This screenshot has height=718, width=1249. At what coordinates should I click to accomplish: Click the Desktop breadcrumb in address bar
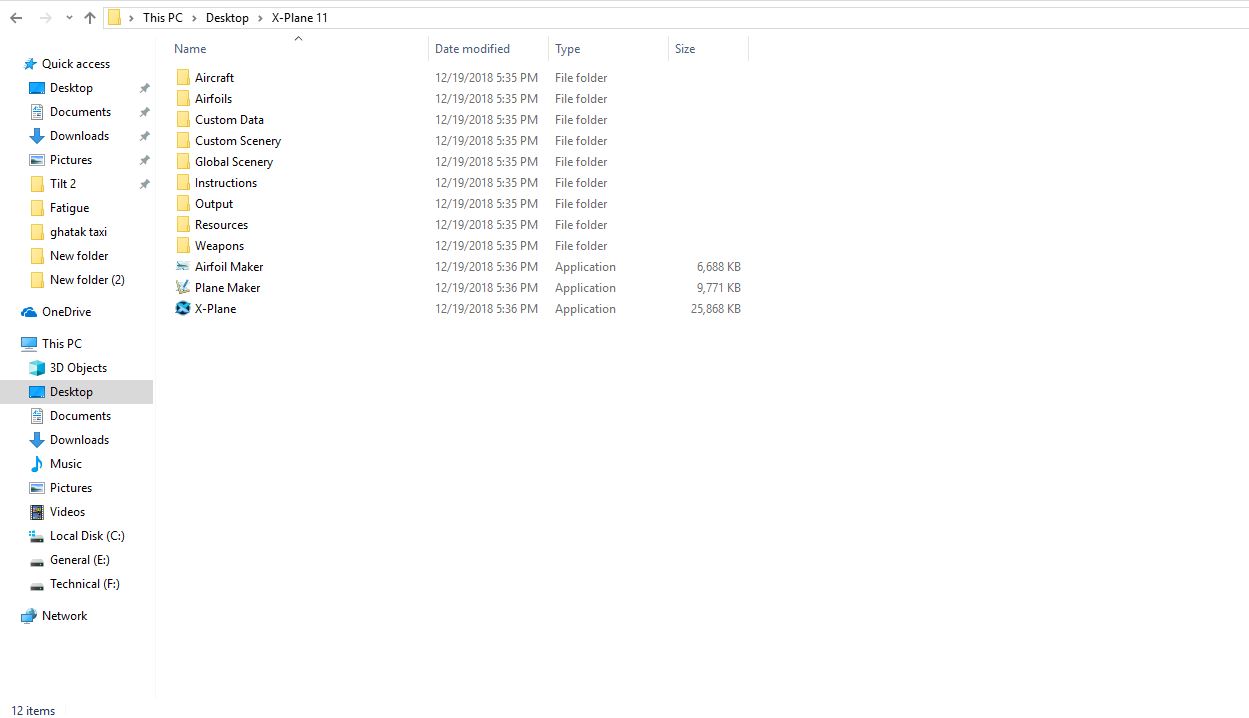coord(227,18)
